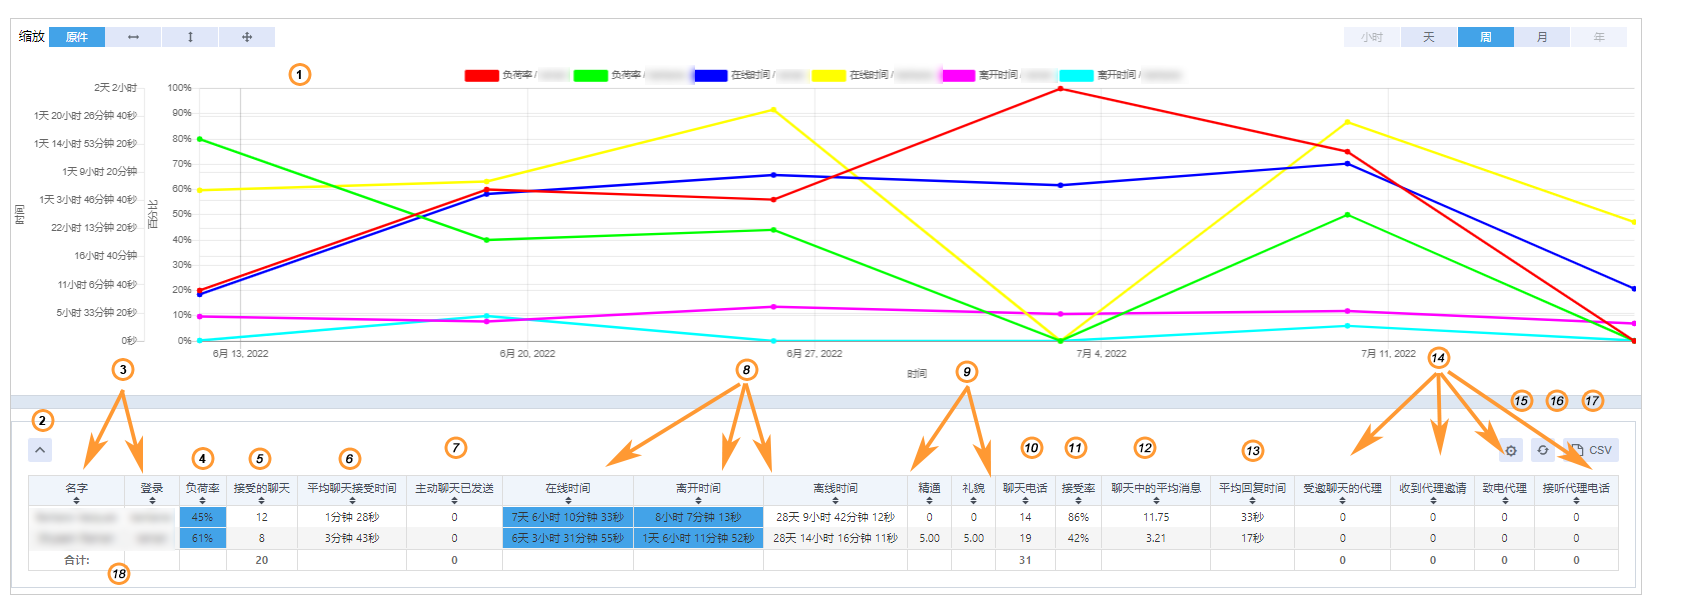
Task: Click average messages value 3.21
Action: (x=1156, y=538)
